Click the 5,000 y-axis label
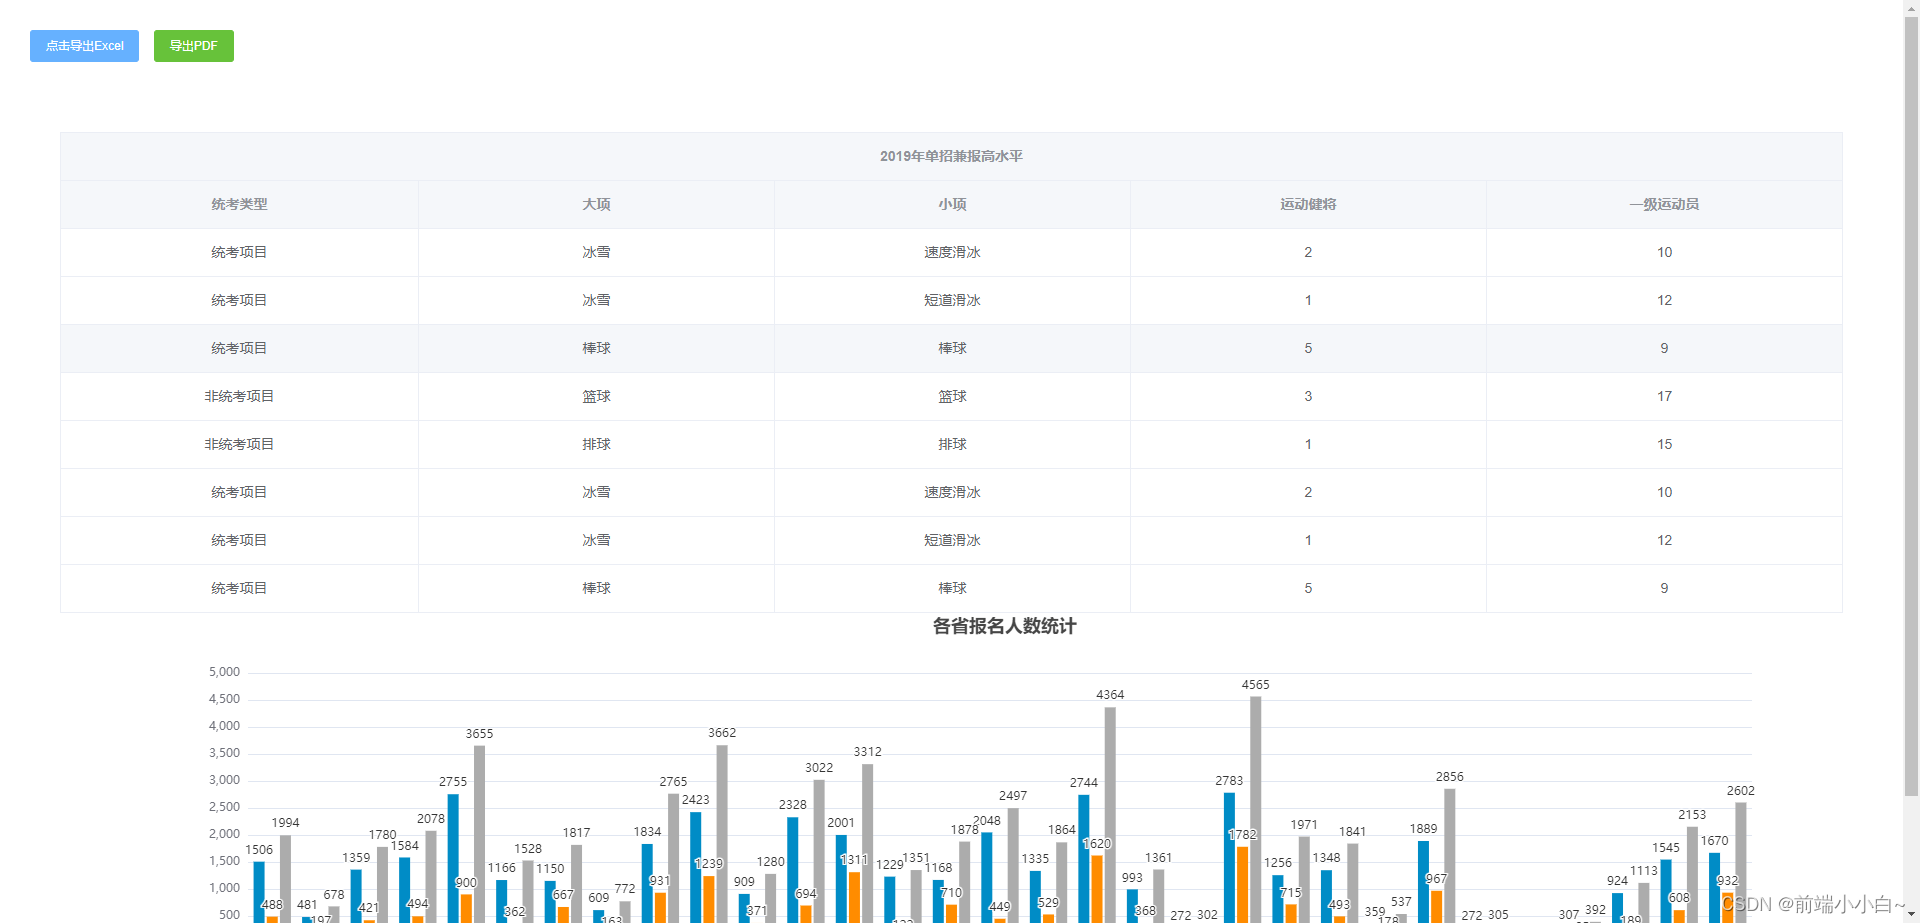 pyautogui.click(x=224, y=672)
